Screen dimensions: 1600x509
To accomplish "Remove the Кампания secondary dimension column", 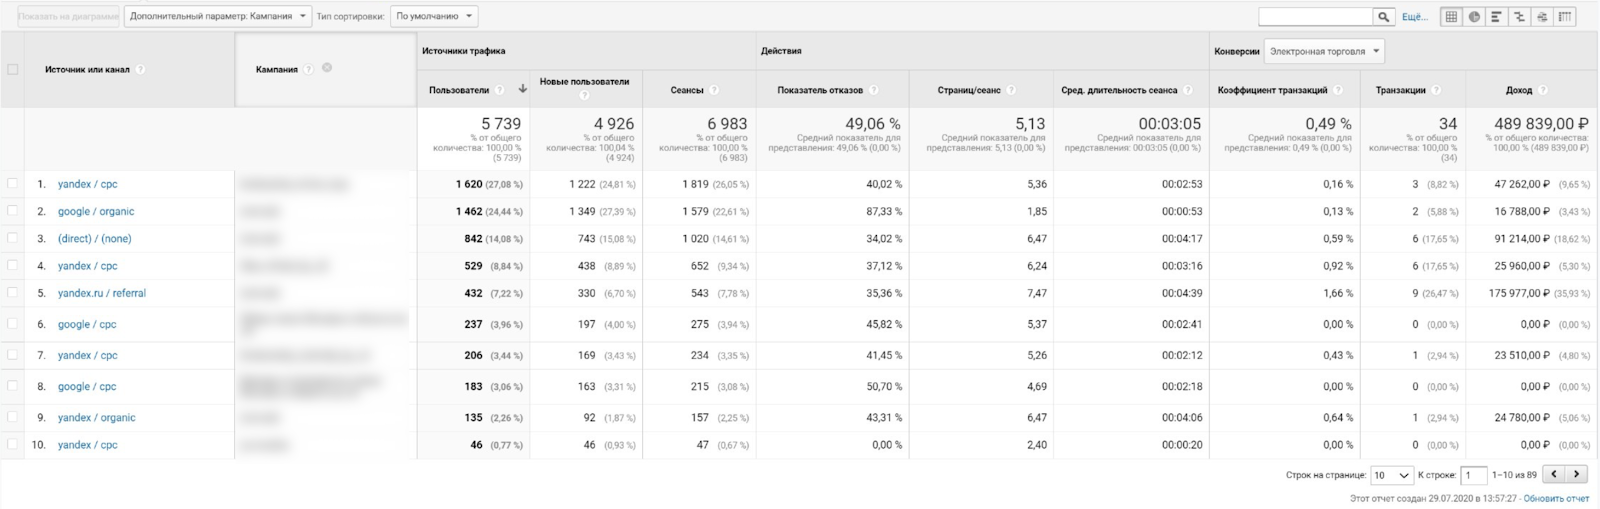I will click(327, 68).
